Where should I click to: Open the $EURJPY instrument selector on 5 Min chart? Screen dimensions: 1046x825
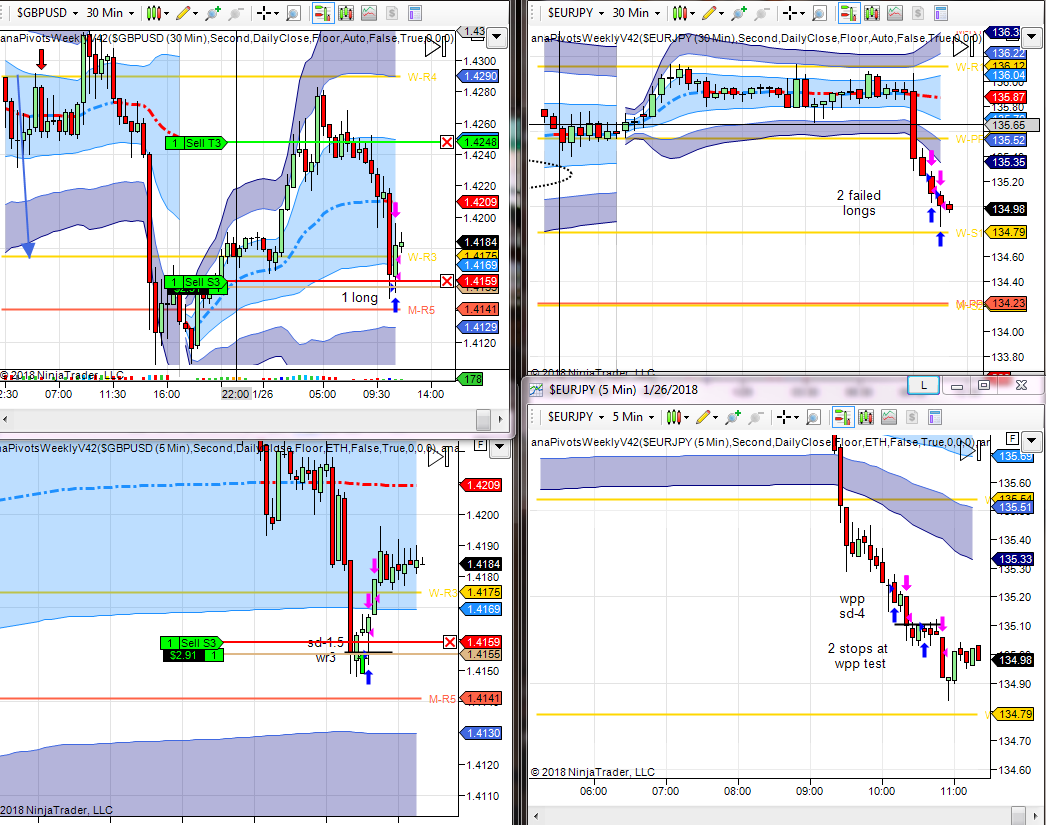pos(575,418)
